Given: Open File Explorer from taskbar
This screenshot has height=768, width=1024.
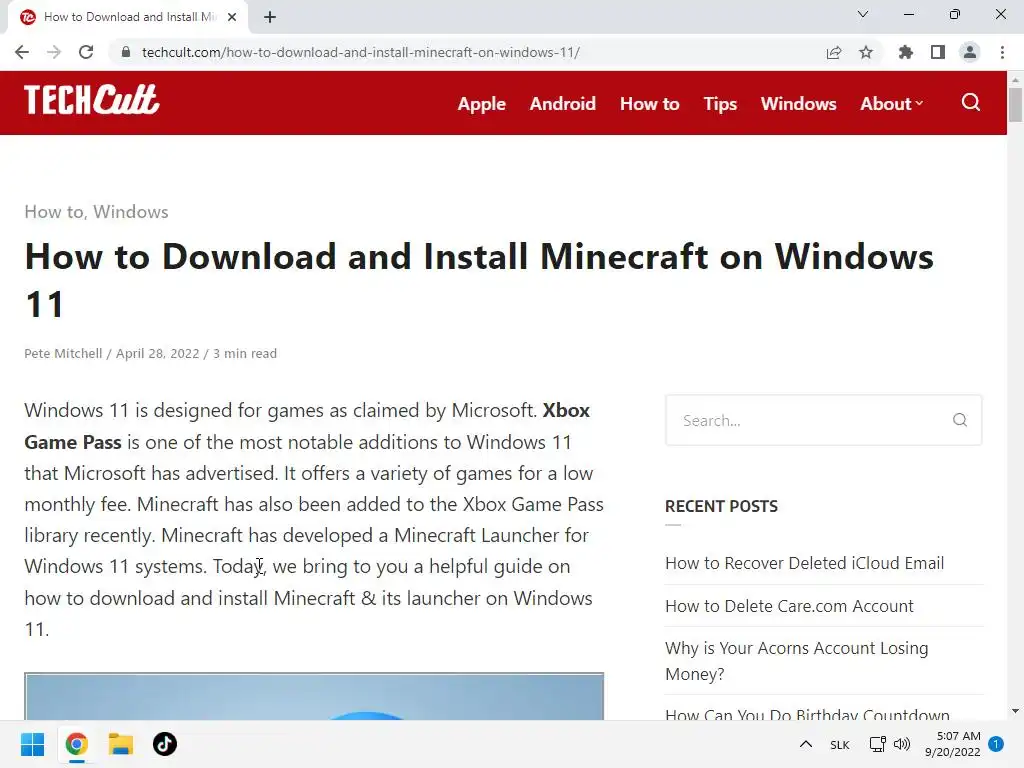Looking at the screenshot, I should [x=121, y=744].
